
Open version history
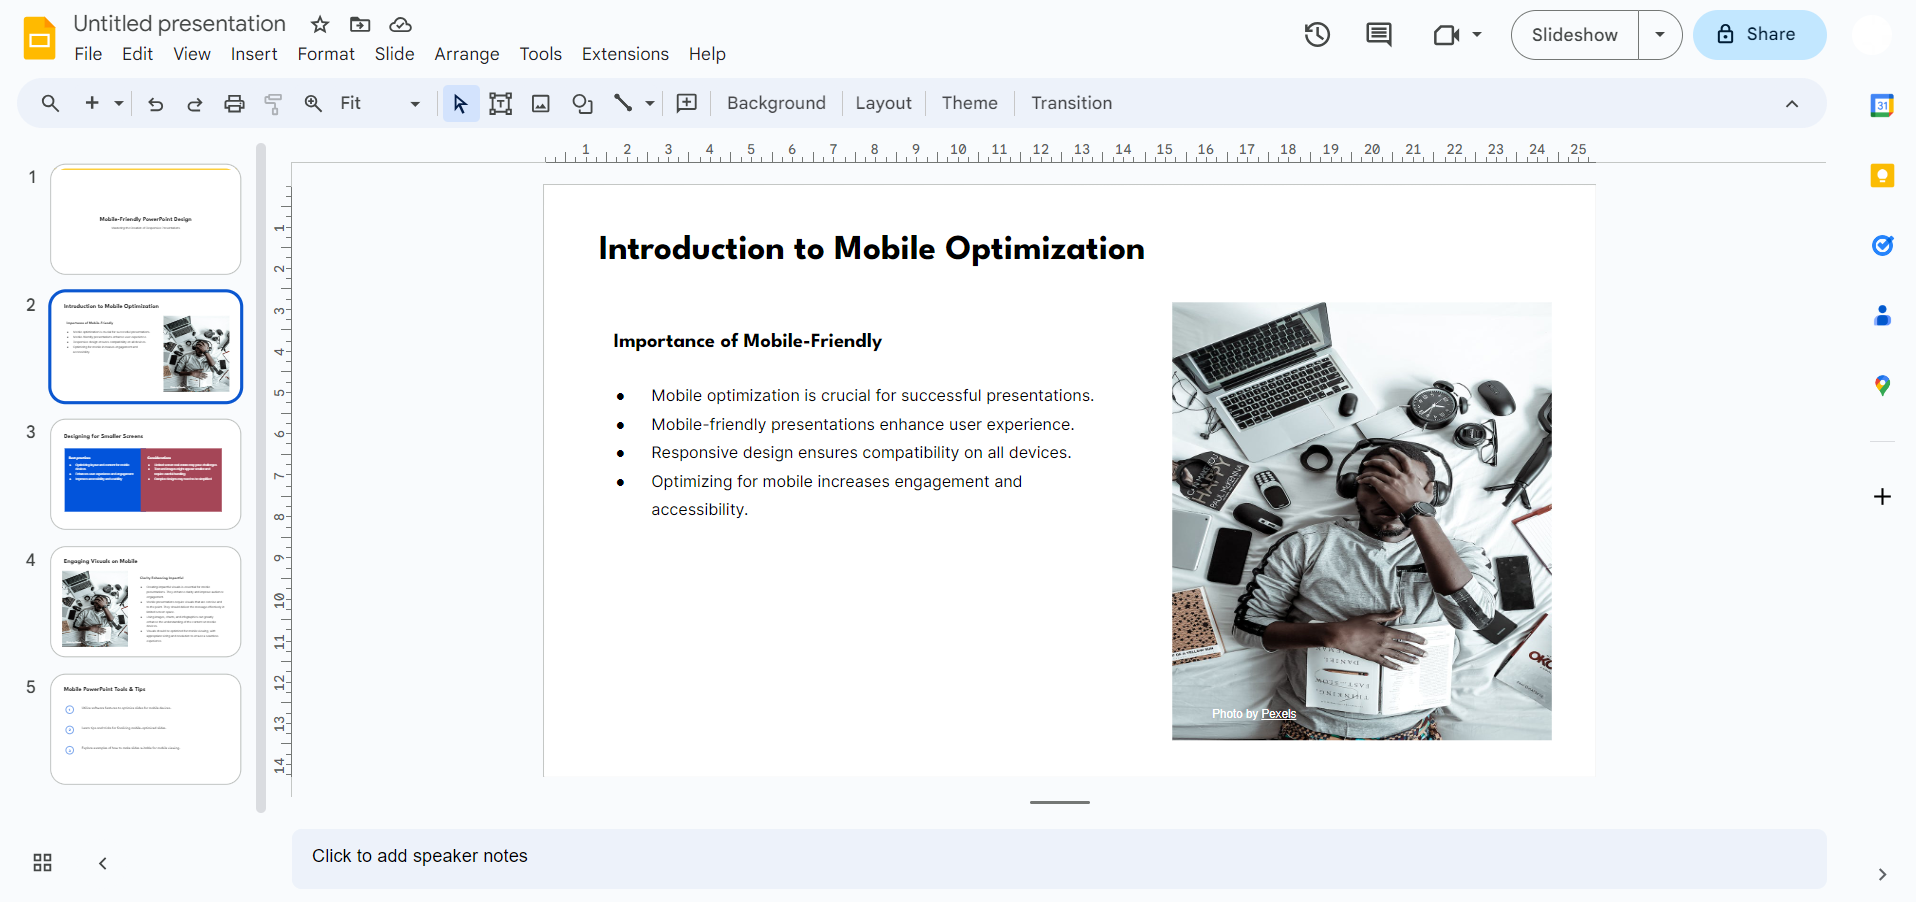[1316, 34]
